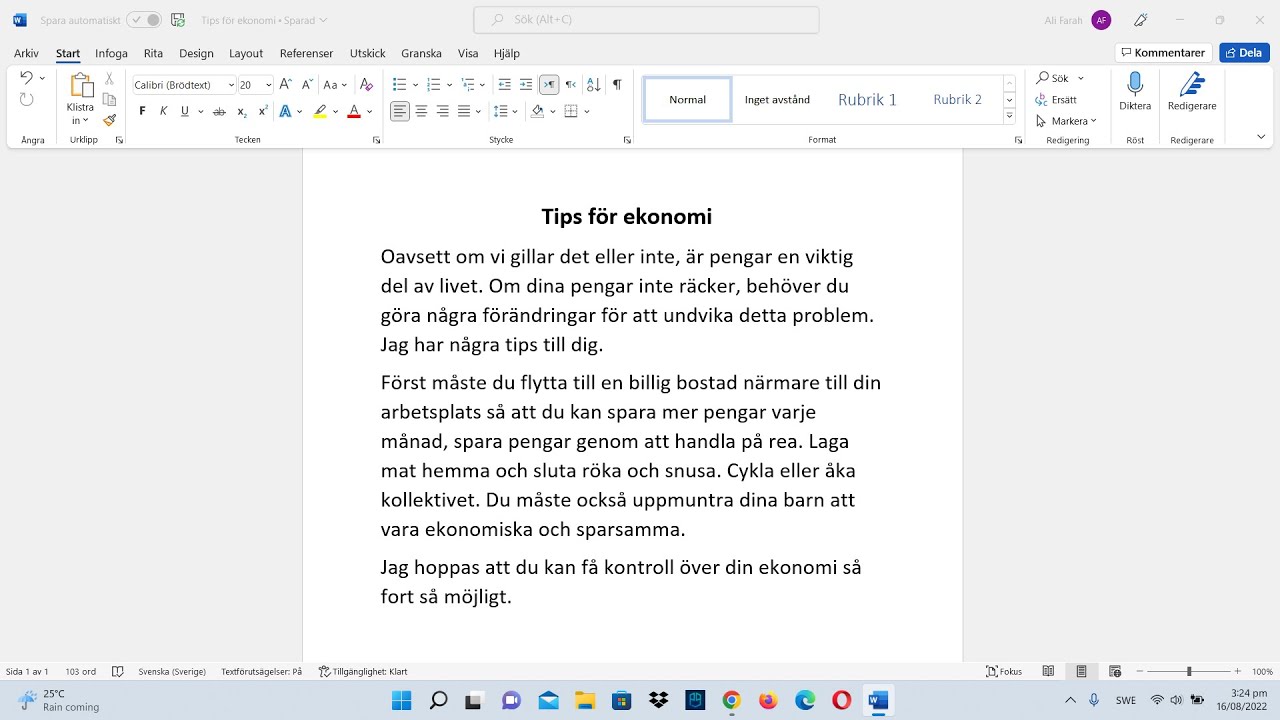Click the Dela share button

point(1244,53)
